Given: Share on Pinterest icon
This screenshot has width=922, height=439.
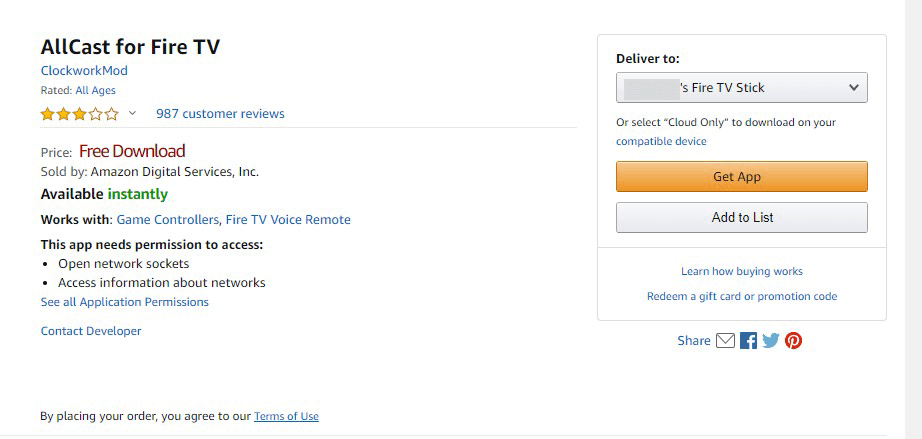Looking at the screenshot, I should (793, 340).
